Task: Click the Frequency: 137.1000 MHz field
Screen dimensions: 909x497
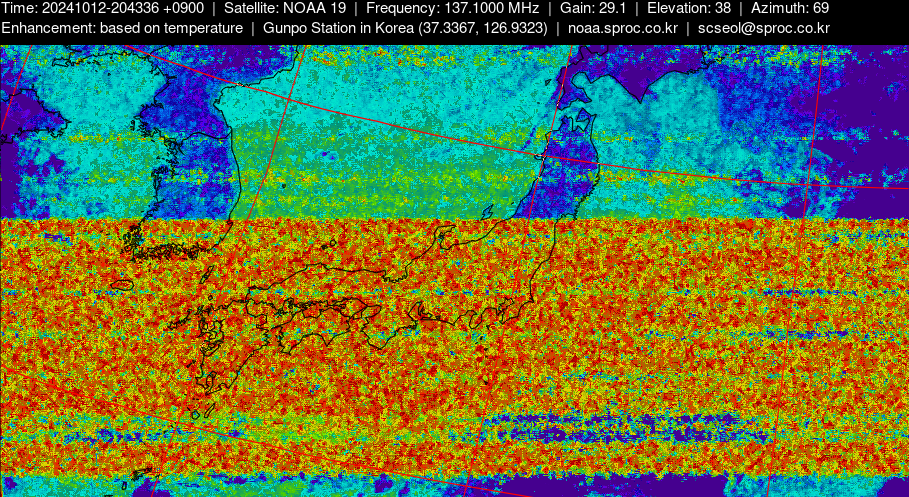Action: tap(452, 8)
